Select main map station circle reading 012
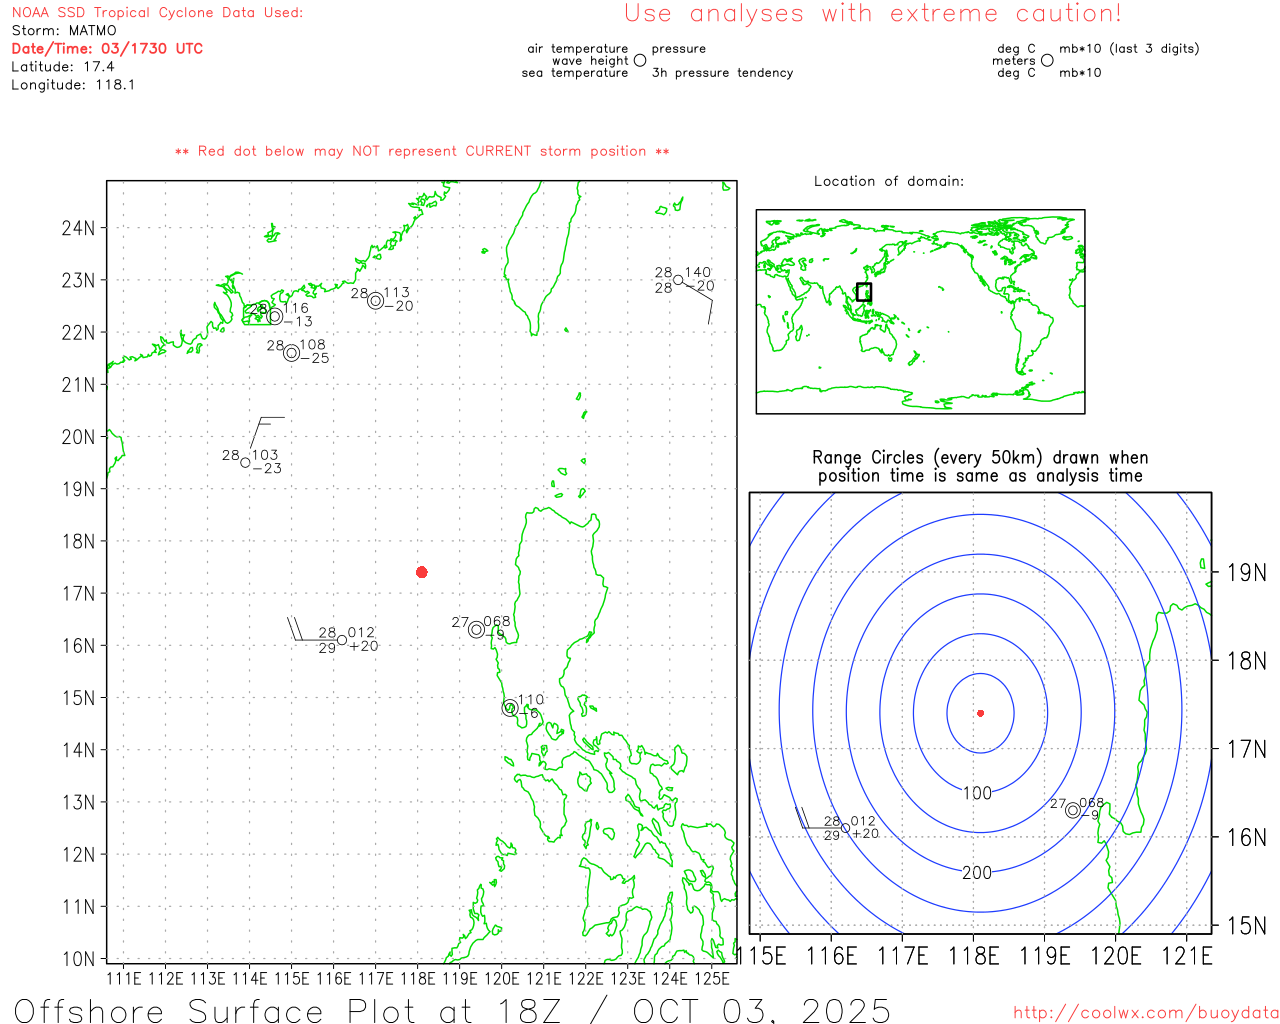Viewport: 1280px width, 1024px height. click(342, 640)
